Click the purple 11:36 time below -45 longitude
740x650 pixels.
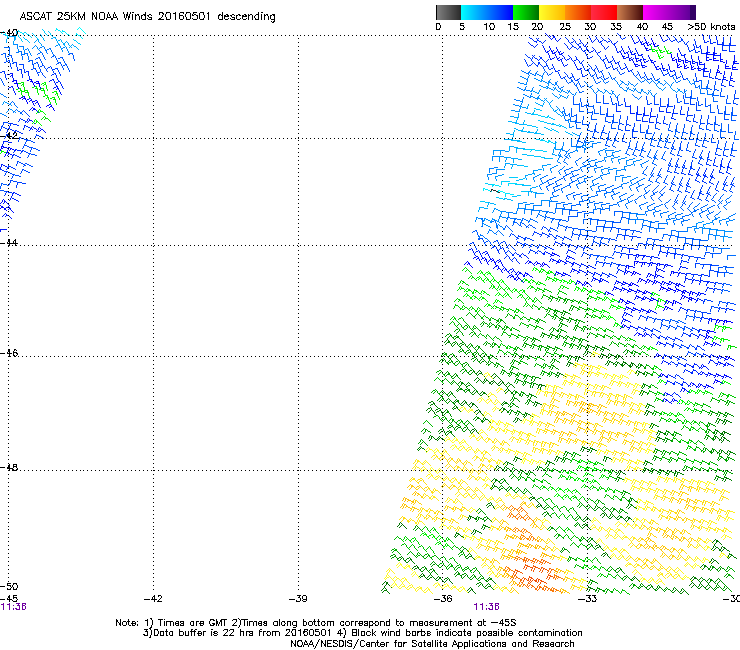tap(13, 607)
